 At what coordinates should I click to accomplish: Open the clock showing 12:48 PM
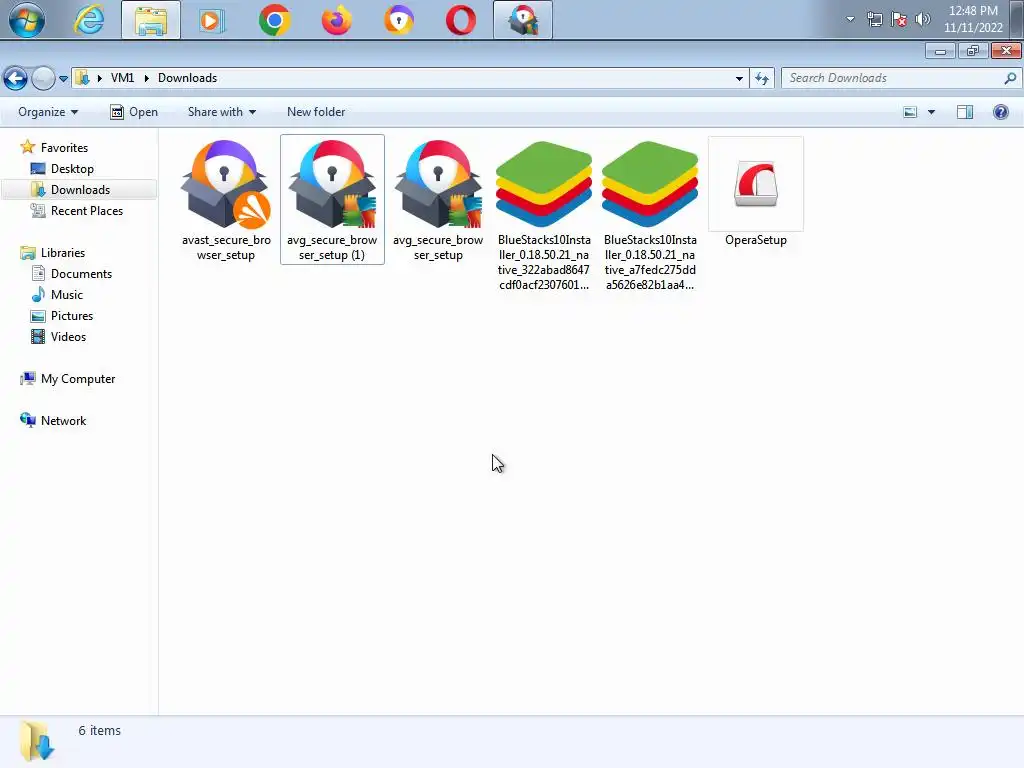[x=973, y=19]
